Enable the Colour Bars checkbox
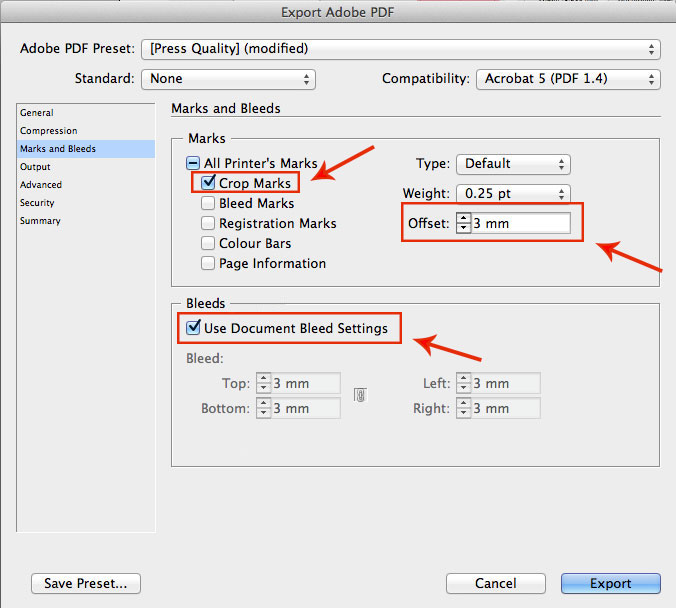676x608 pixels. click(208, 243)
